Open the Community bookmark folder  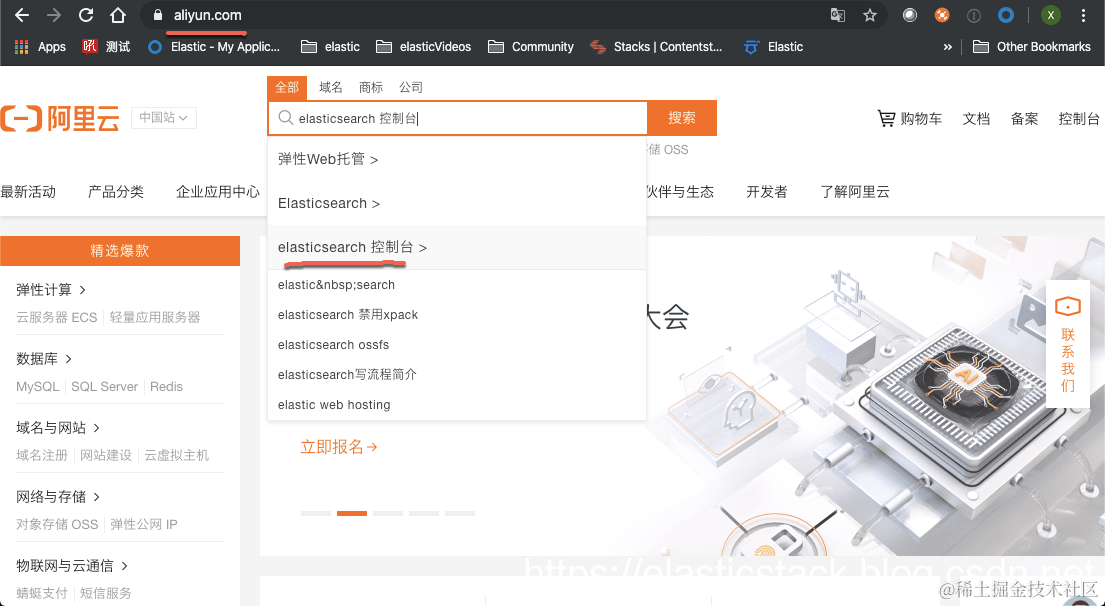pyautogui.click(x=531, y=47)
